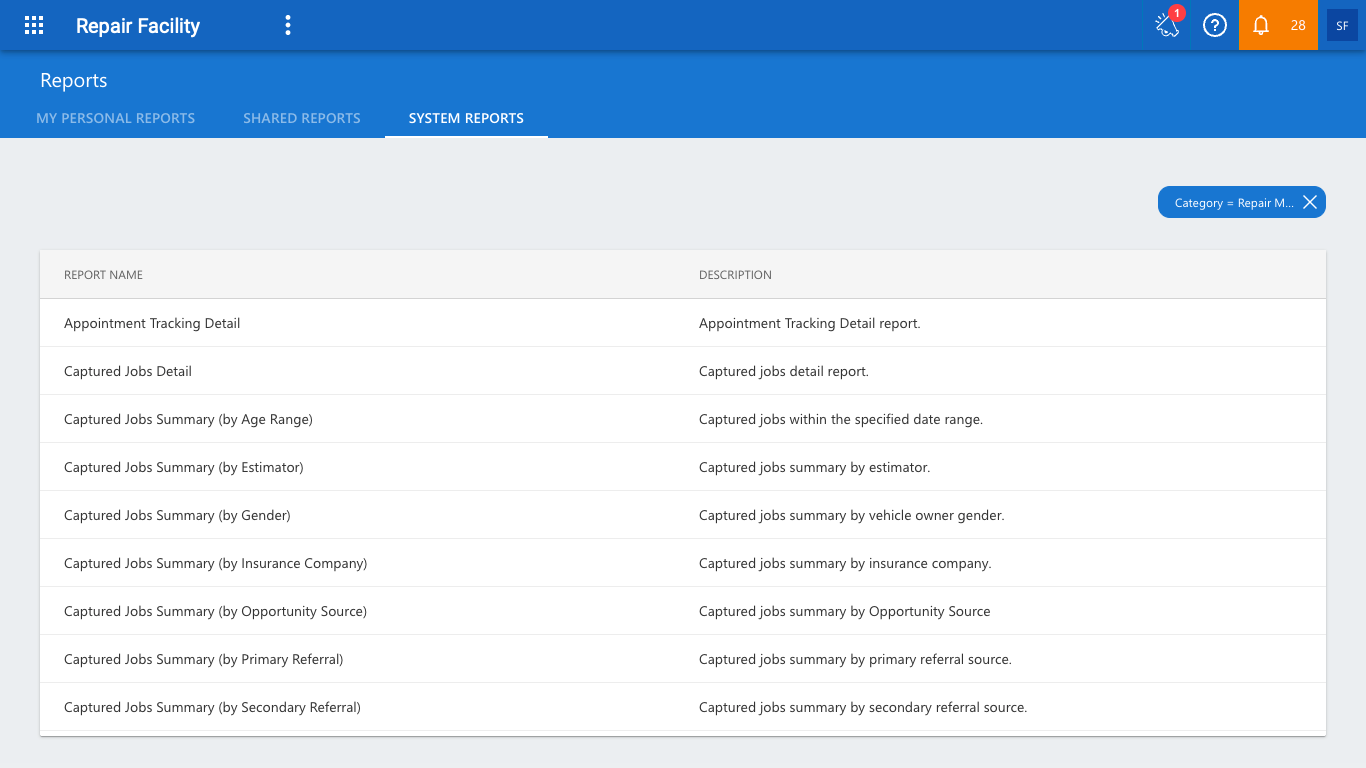Image resolution: width=1366 pixels, height=768 pixels.
Task: Open Captured Jobs Summary (by Estimator)
Action: pyautogui.click(x=184, y=467)
